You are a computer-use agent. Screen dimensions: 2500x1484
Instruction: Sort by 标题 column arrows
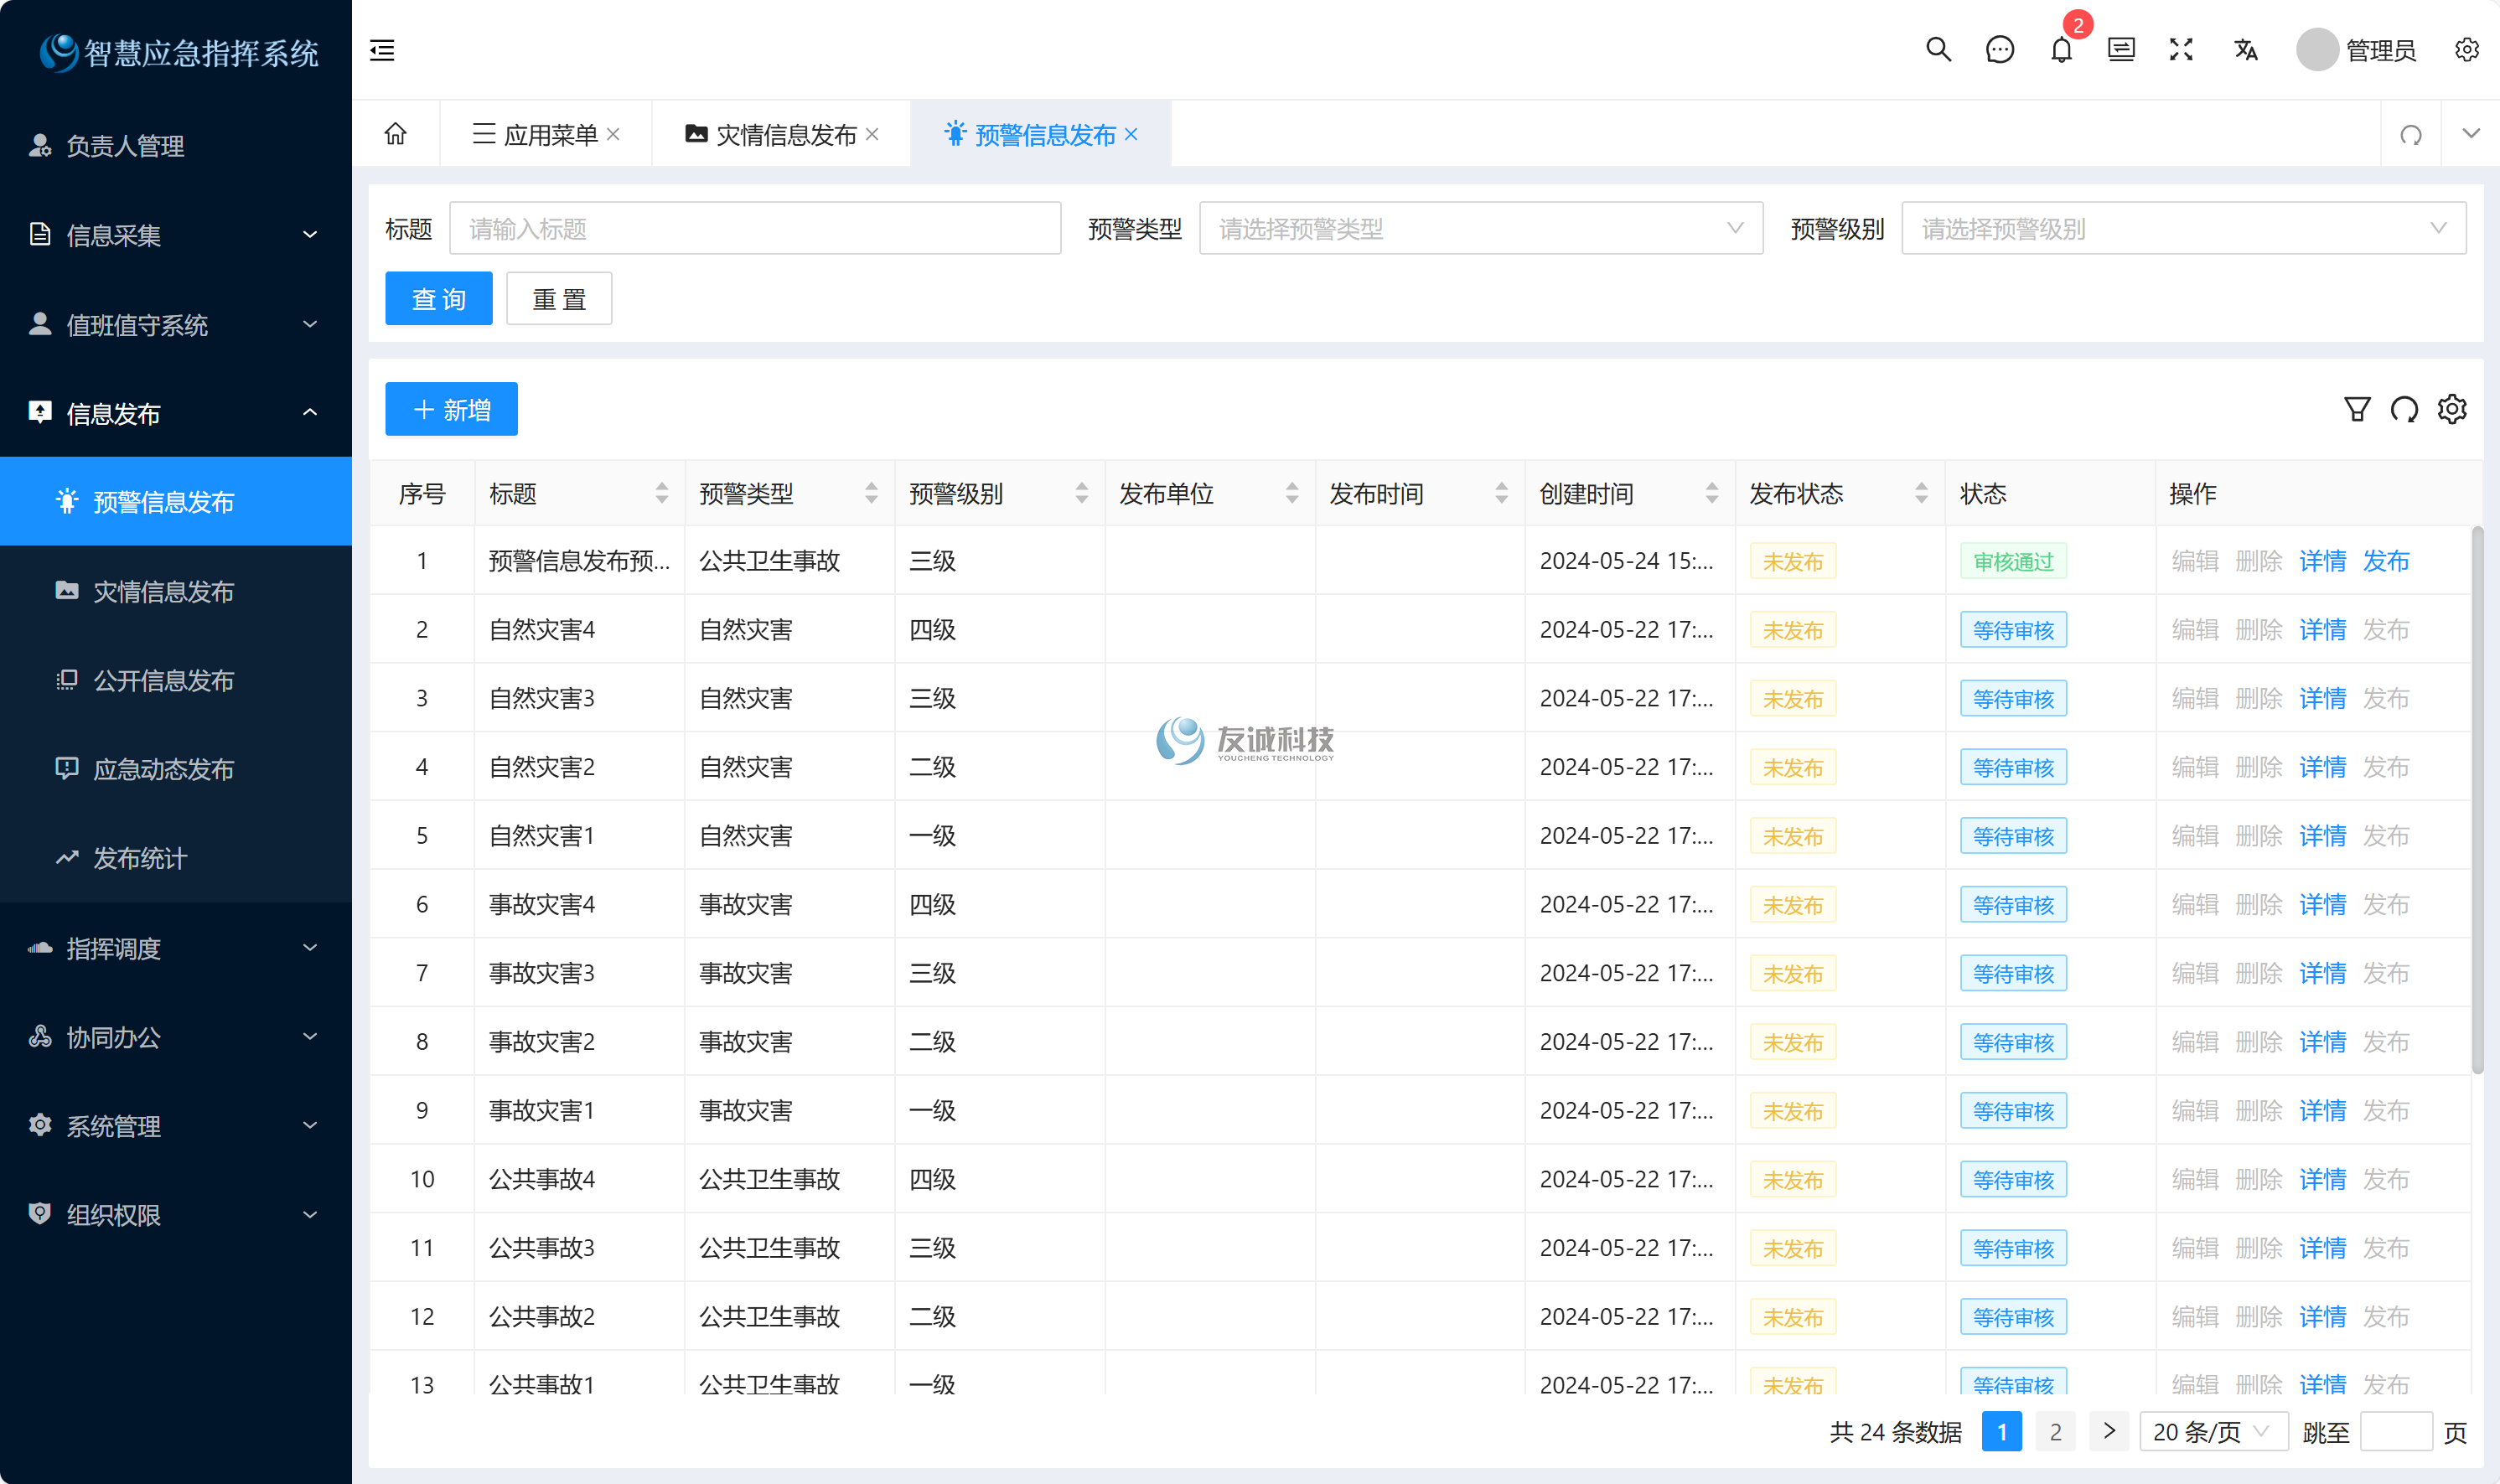661,493
